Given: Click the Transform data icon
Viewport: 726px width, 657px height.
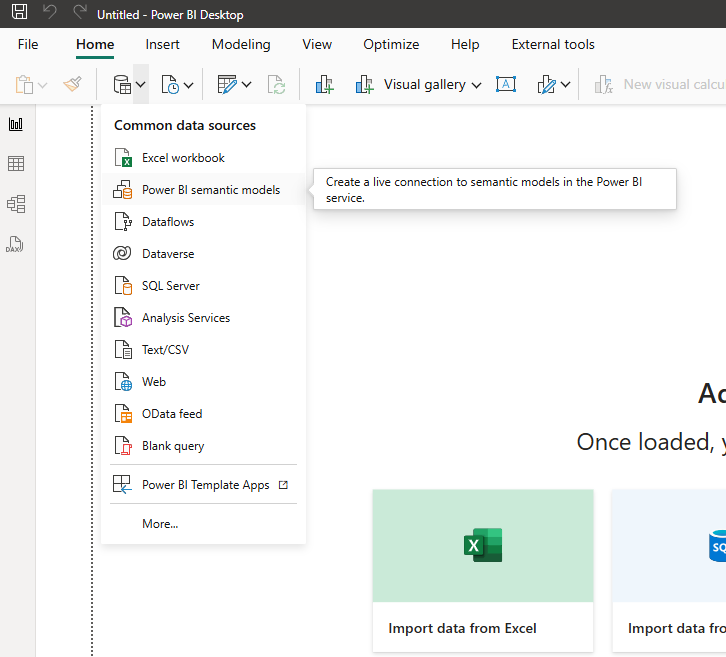Looking at the screenshot, I should click(x=227, y=85).
